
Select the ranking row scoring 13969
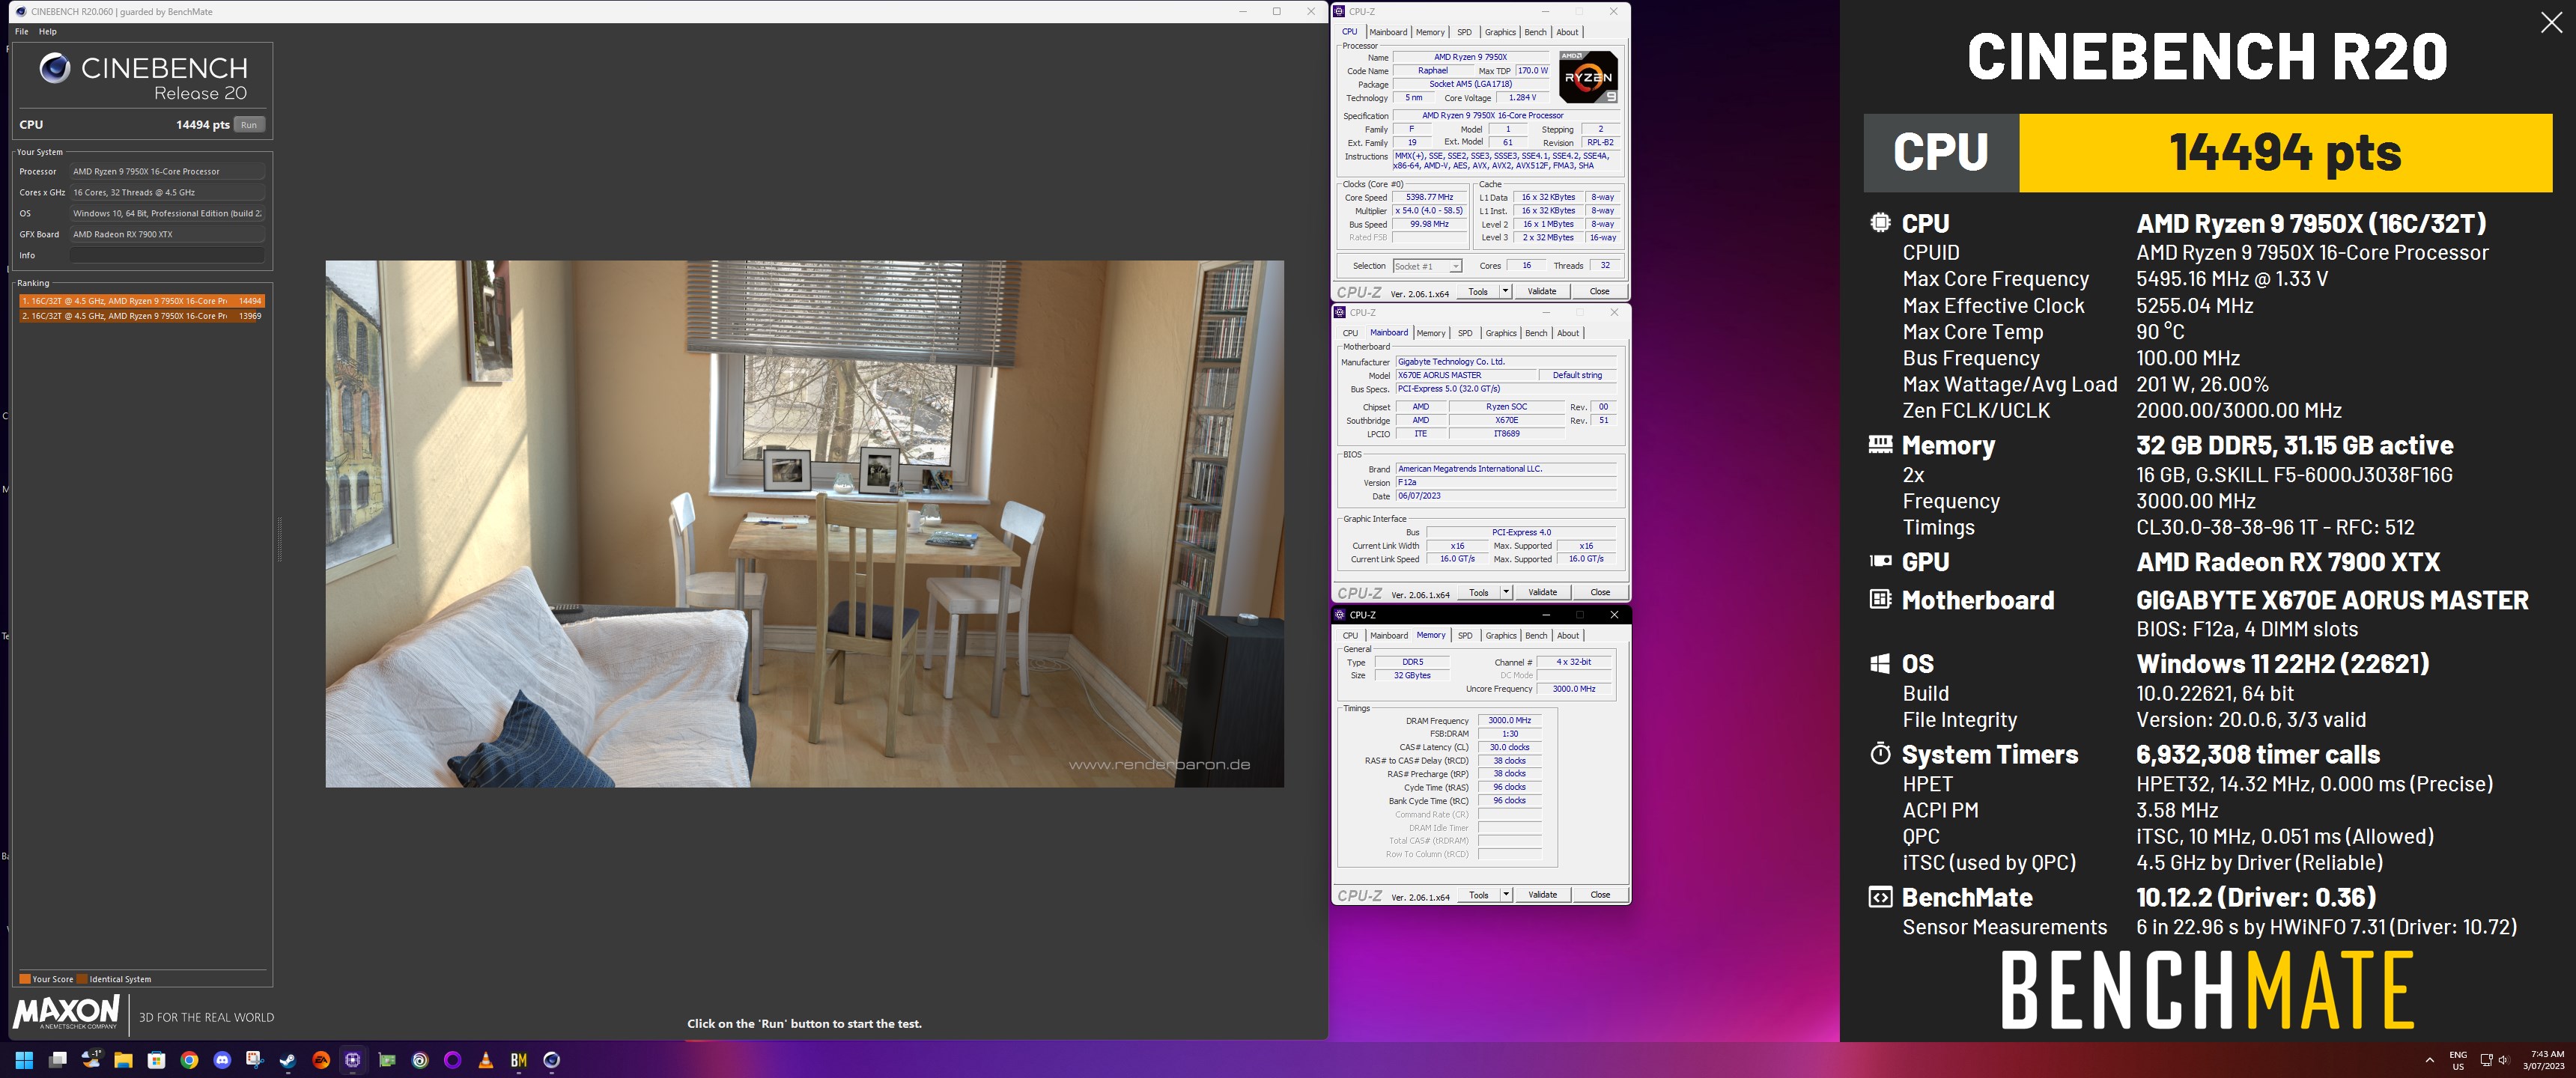pyautogui.click(x=141, y=316)
